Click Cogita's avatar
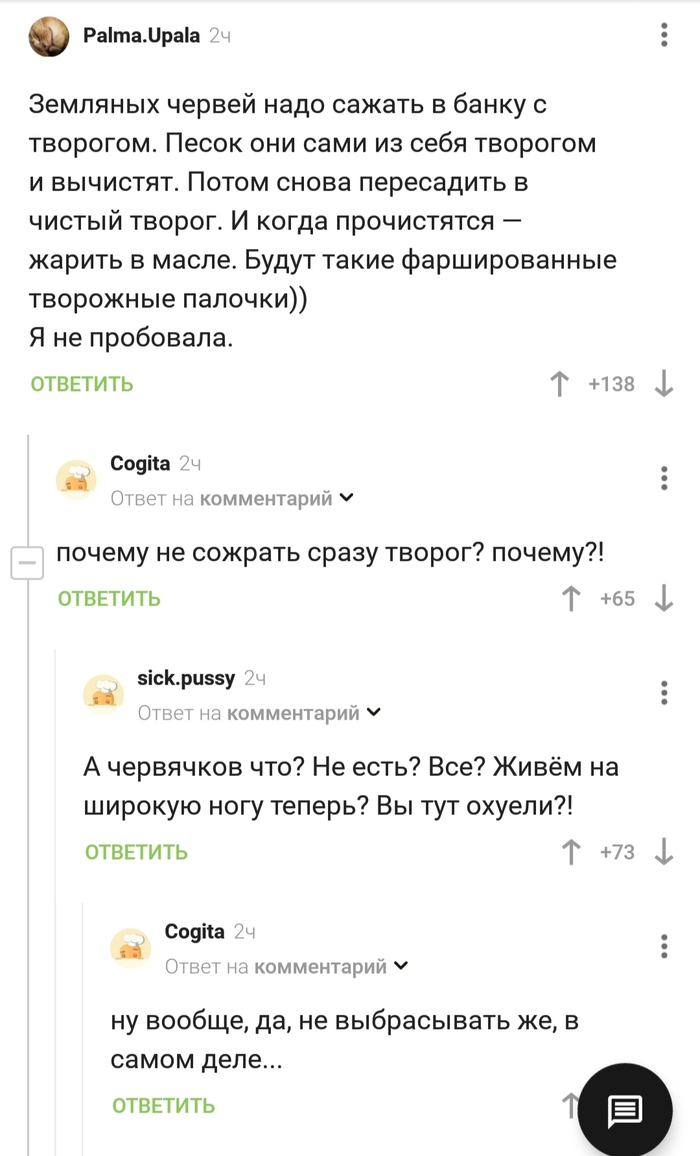The height and width of the screenshot is (1156, 700). [x=78, y=479]
